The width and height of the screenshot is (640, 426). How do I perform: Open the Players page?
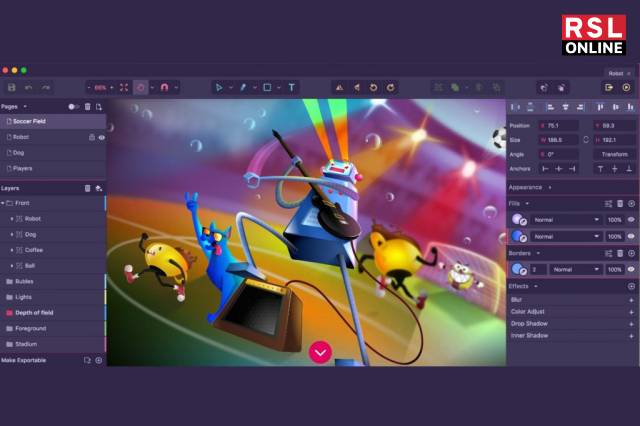click(53, 169)
